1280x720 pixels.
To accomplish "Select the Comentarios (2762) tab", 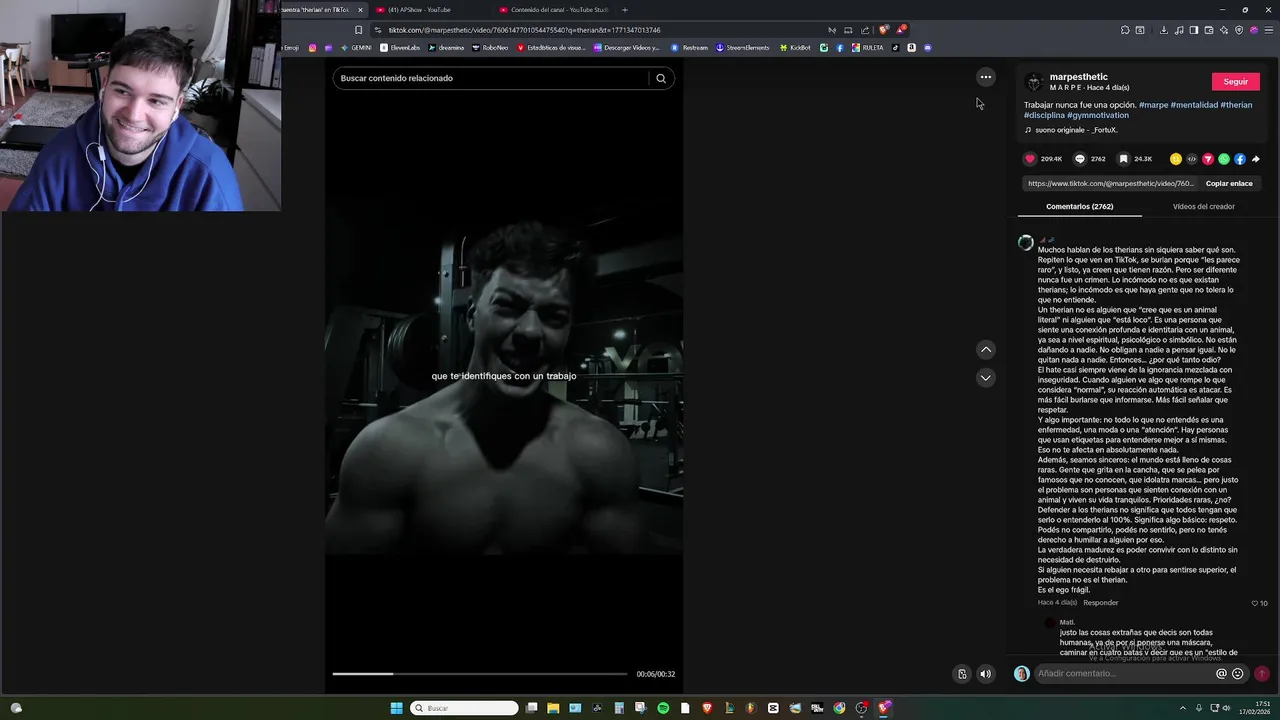I will (x=1079, y=206).
